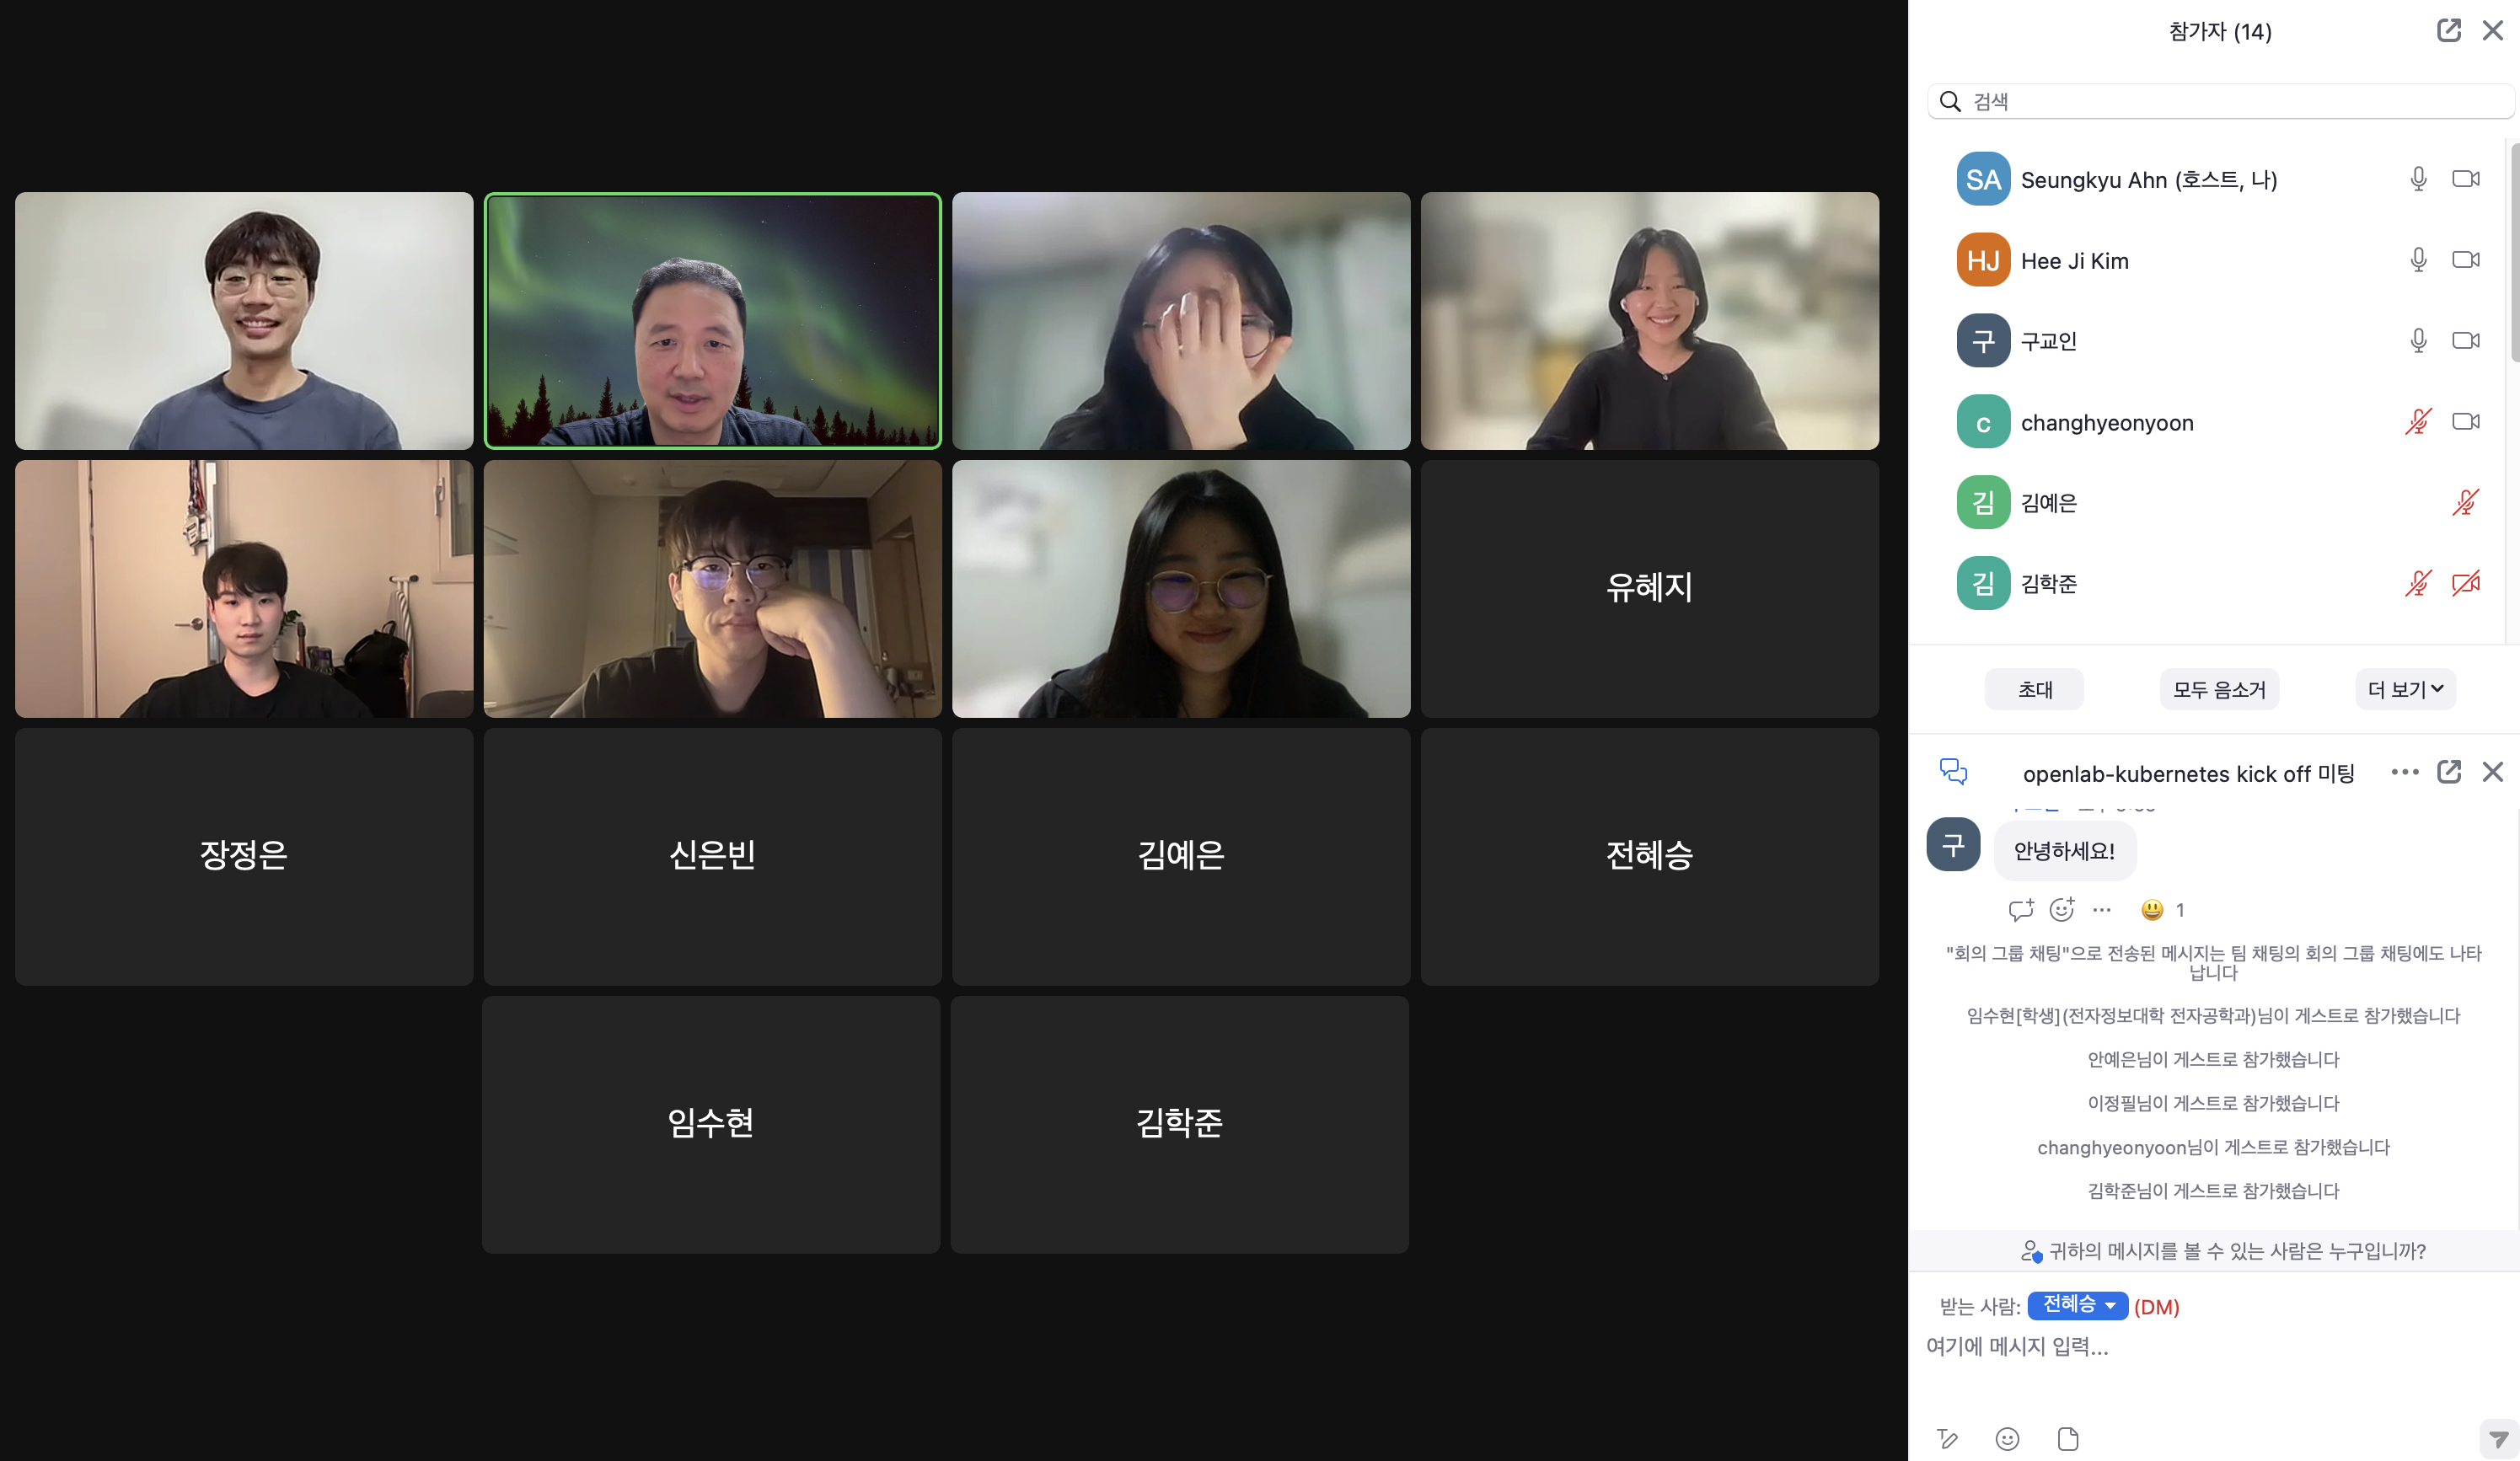2520x1461 pixels.
Task: Add a reaction to 안녕하세요! message
Action: point(2061,909)
